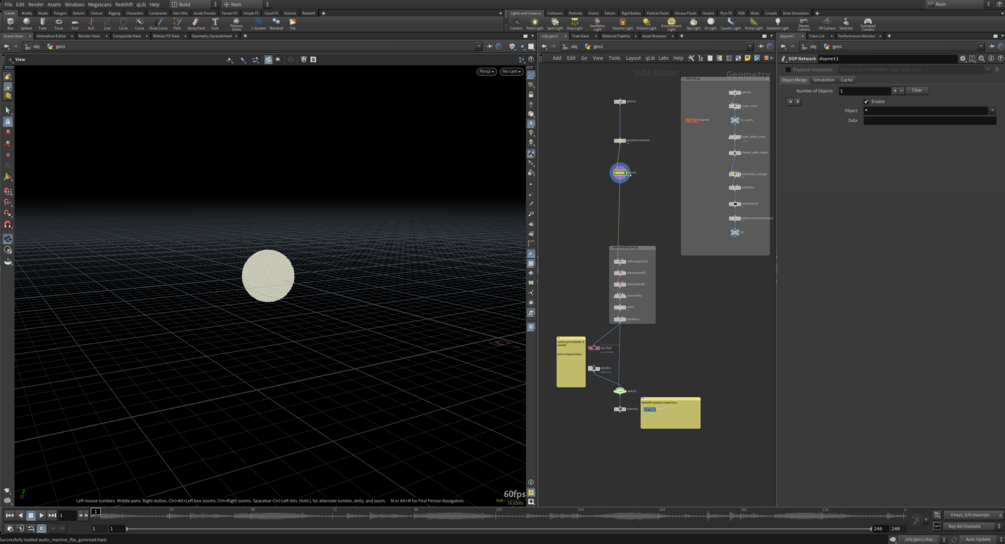Switch to the Geometry Spreadsheet tab
This screenshot has width=1005, height=544.
pyautogui.click(x=212, y=36)
